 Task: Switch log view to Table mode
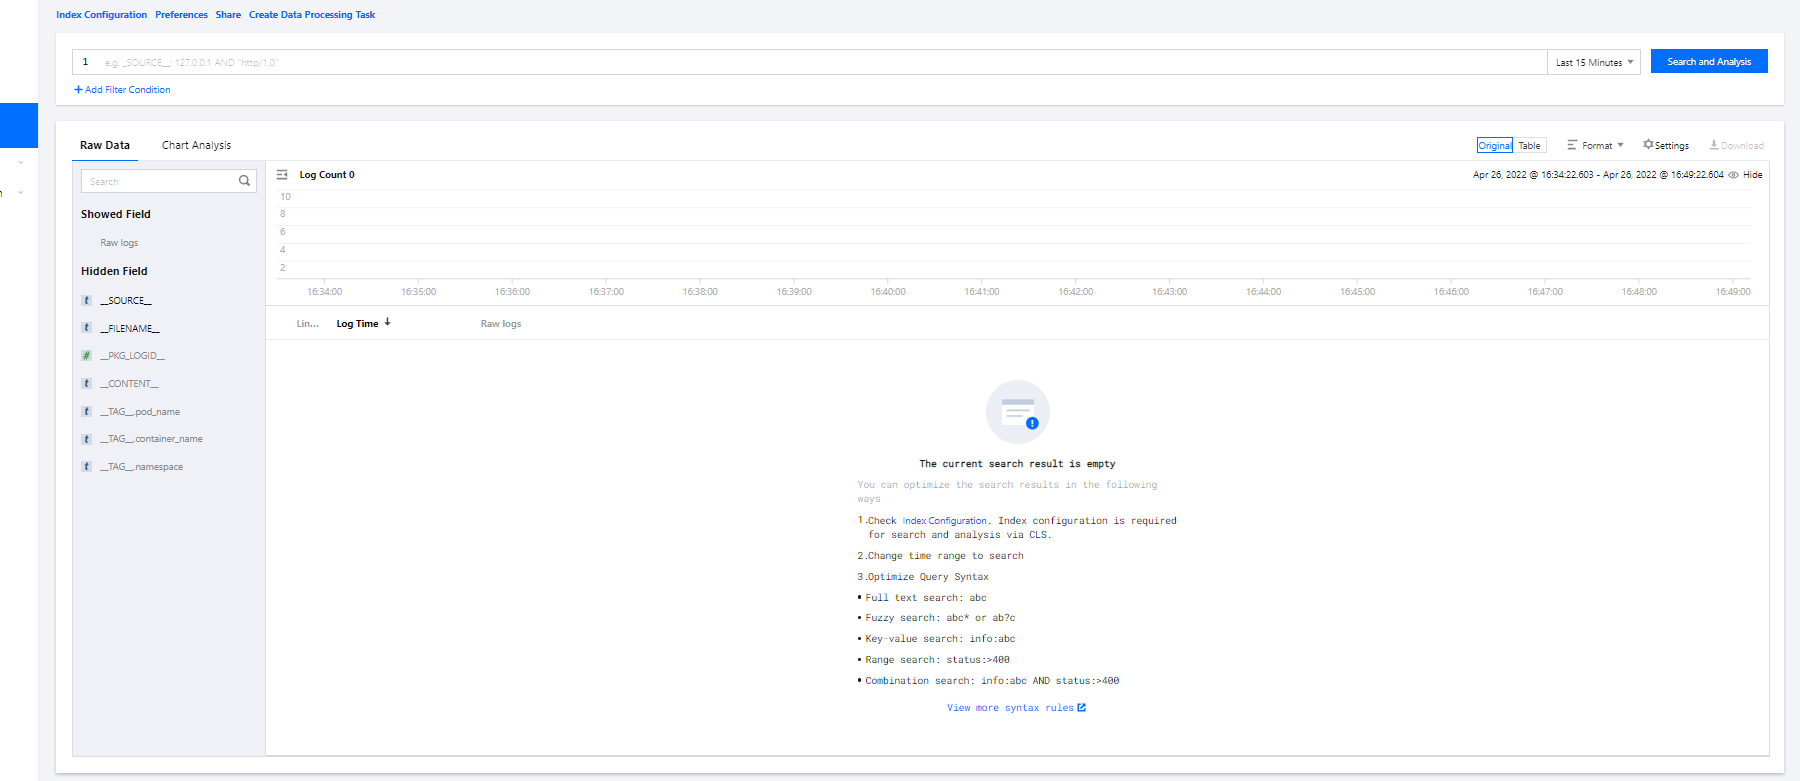[1529, 146]
